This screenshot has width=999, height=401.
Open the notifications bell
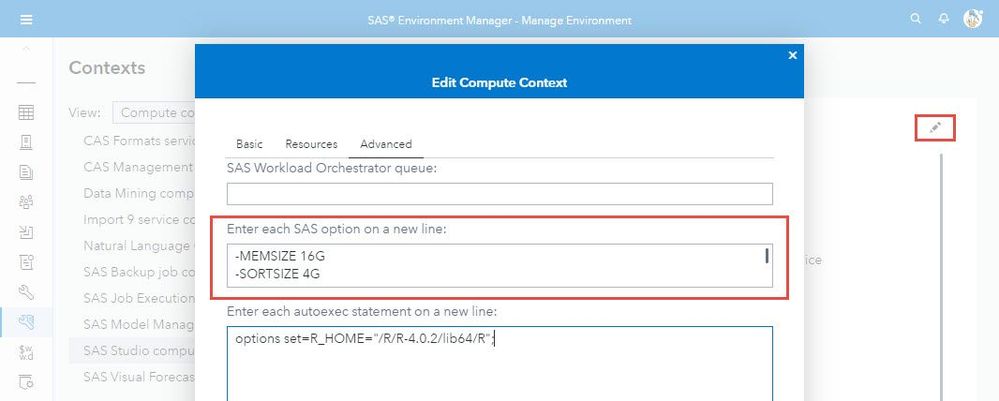[x=944, y=19]
